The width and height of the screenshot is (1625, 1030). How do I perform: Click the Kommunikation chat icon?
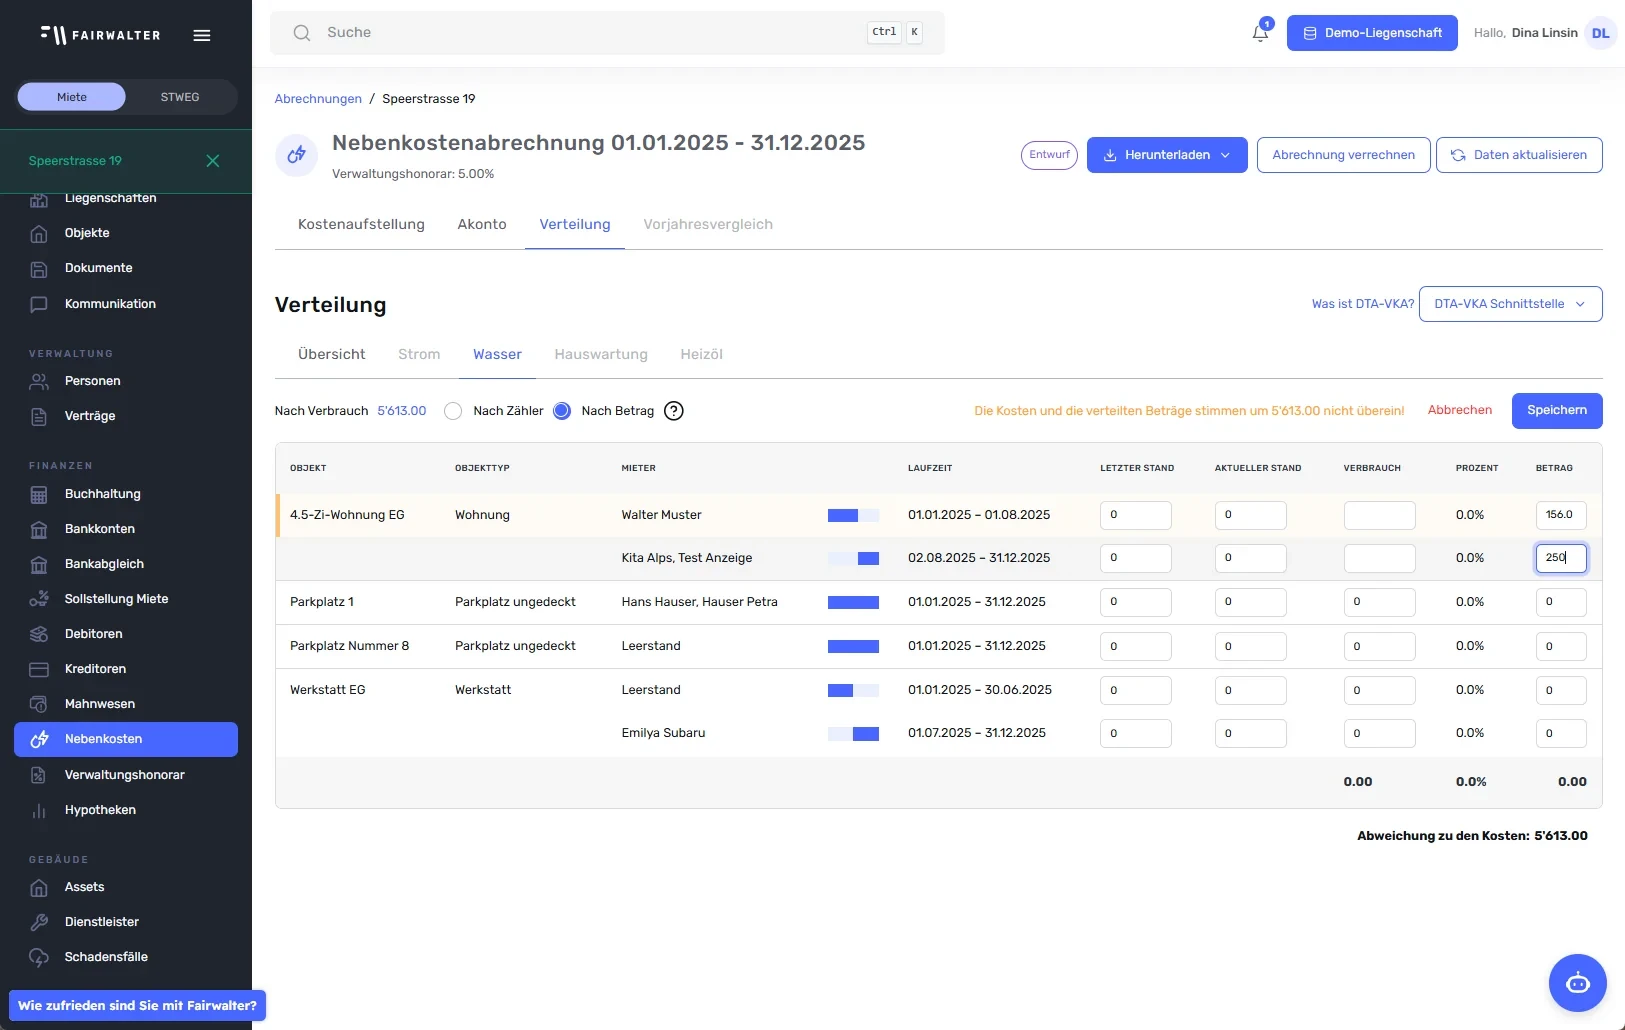[x=39, y=305]
